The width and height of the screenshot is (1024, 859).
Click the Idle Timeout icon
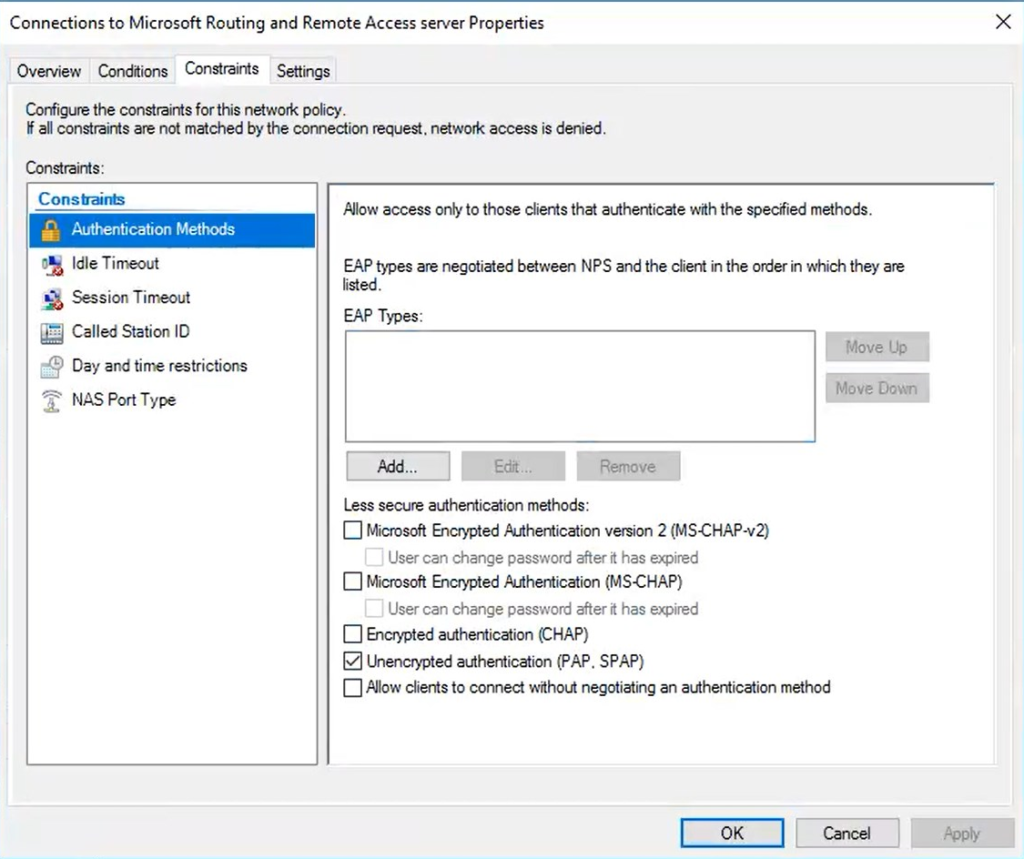52,264
